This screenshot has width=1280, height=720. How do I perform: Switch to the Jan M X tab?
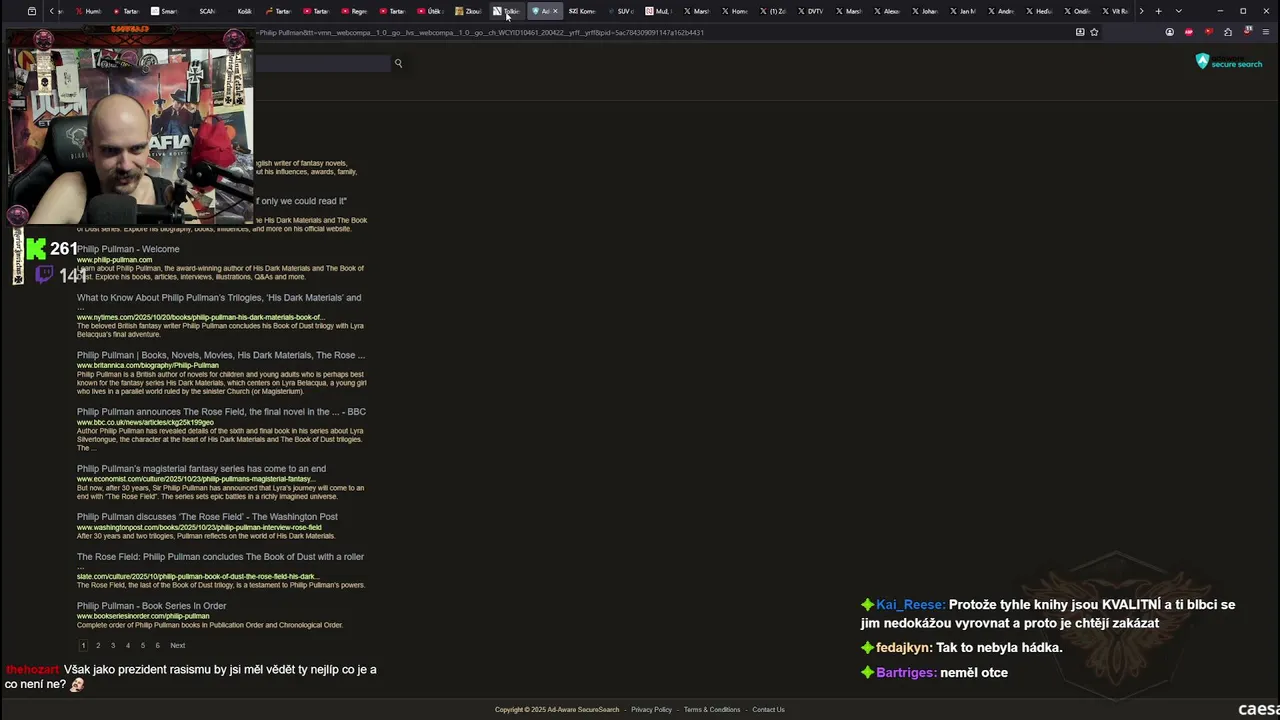coord(962,11)
